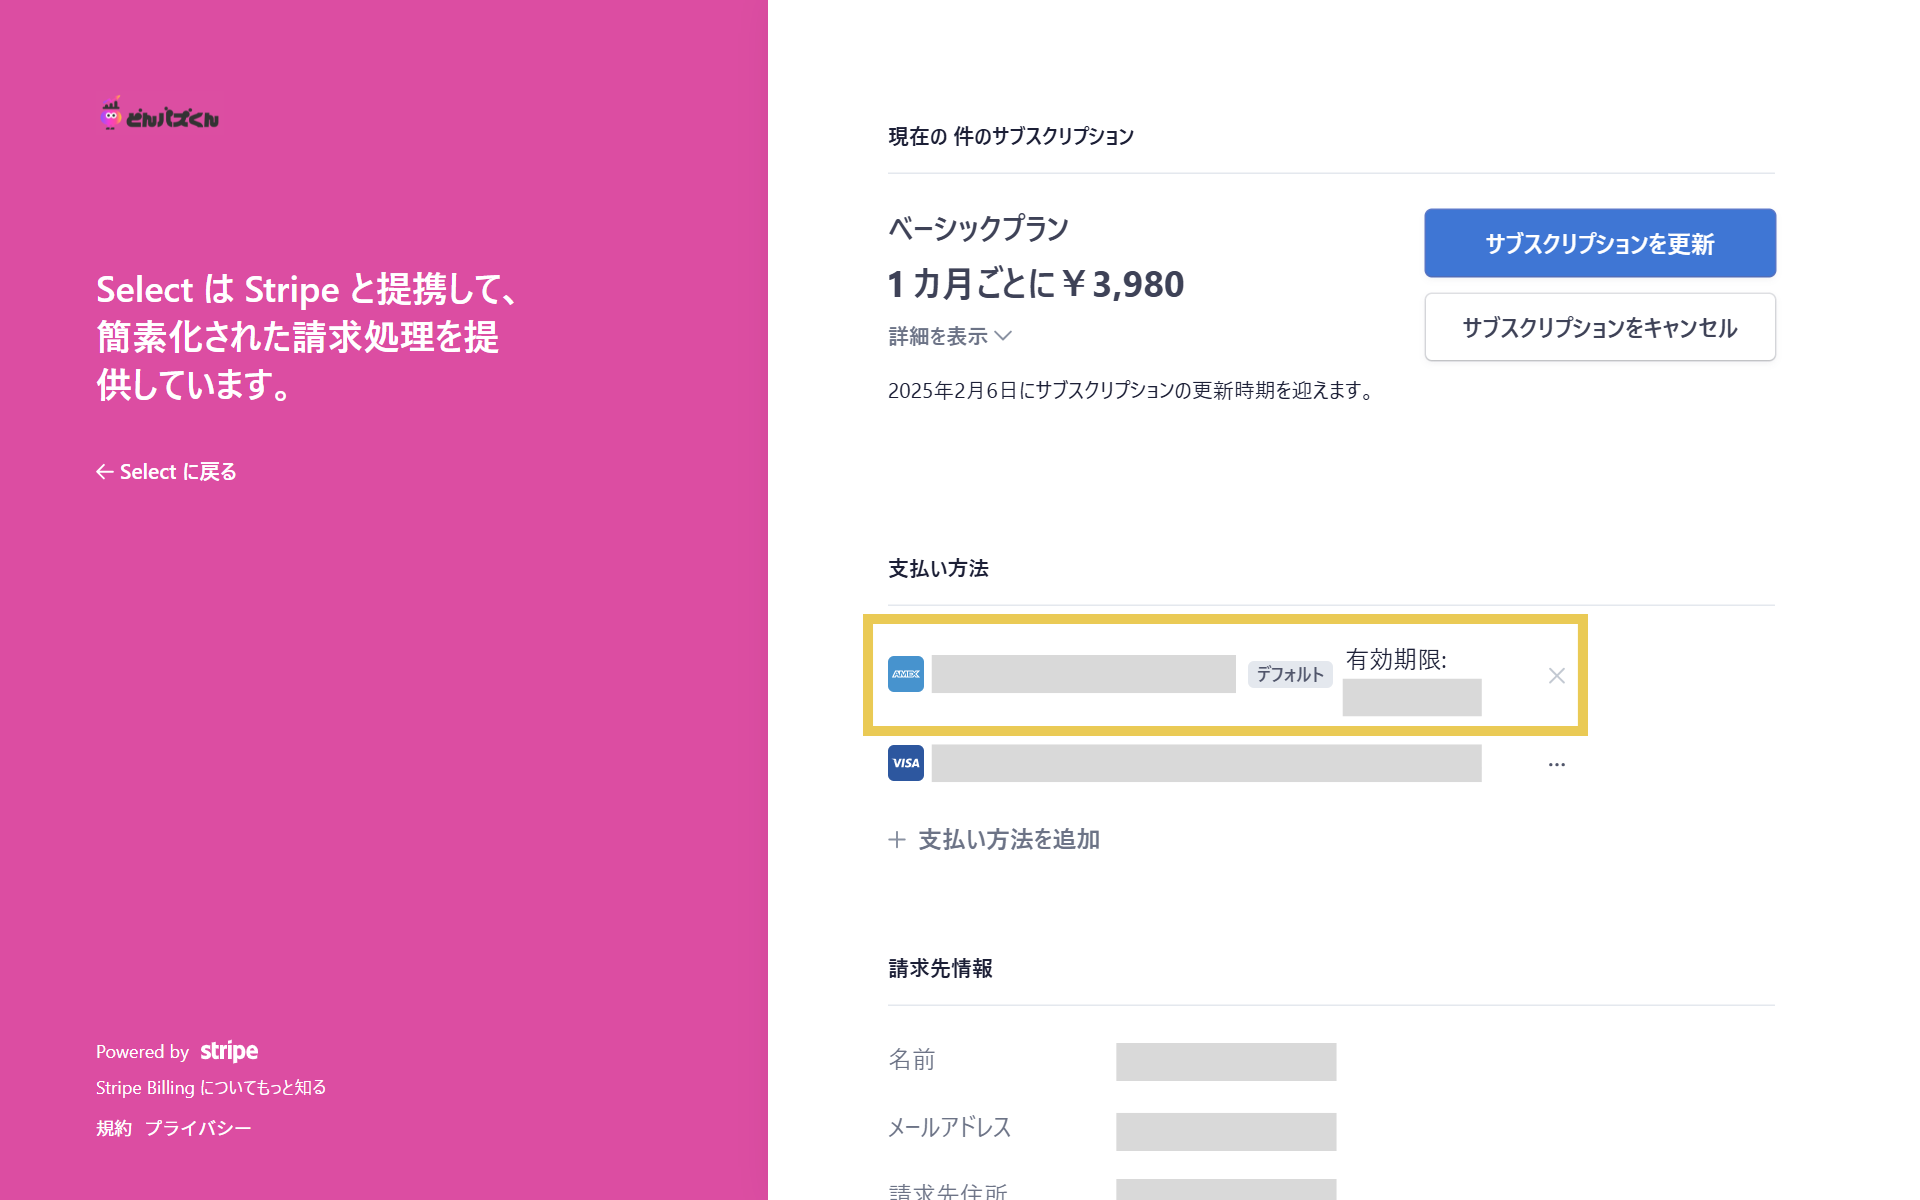
Task: Click the デフォルト badge on AMEX card
Action: [x=1289, y=675]
